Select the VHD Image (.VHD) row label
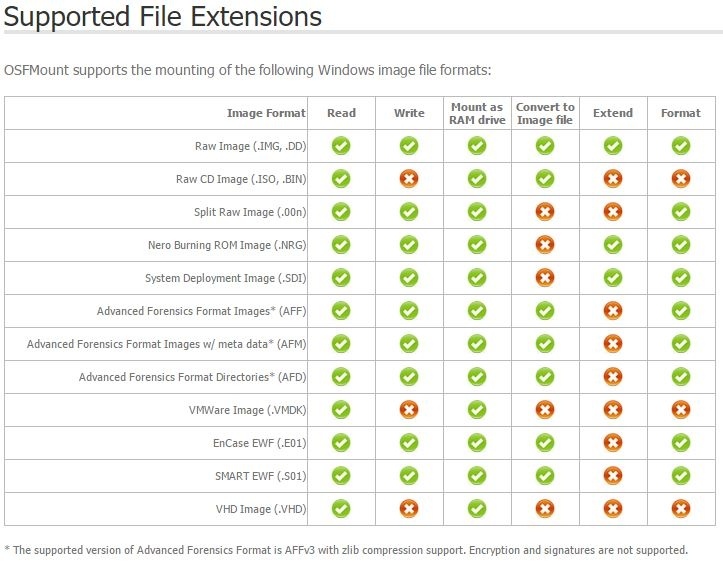The width and height of the screenshot is (723, 564). (261, 509)
